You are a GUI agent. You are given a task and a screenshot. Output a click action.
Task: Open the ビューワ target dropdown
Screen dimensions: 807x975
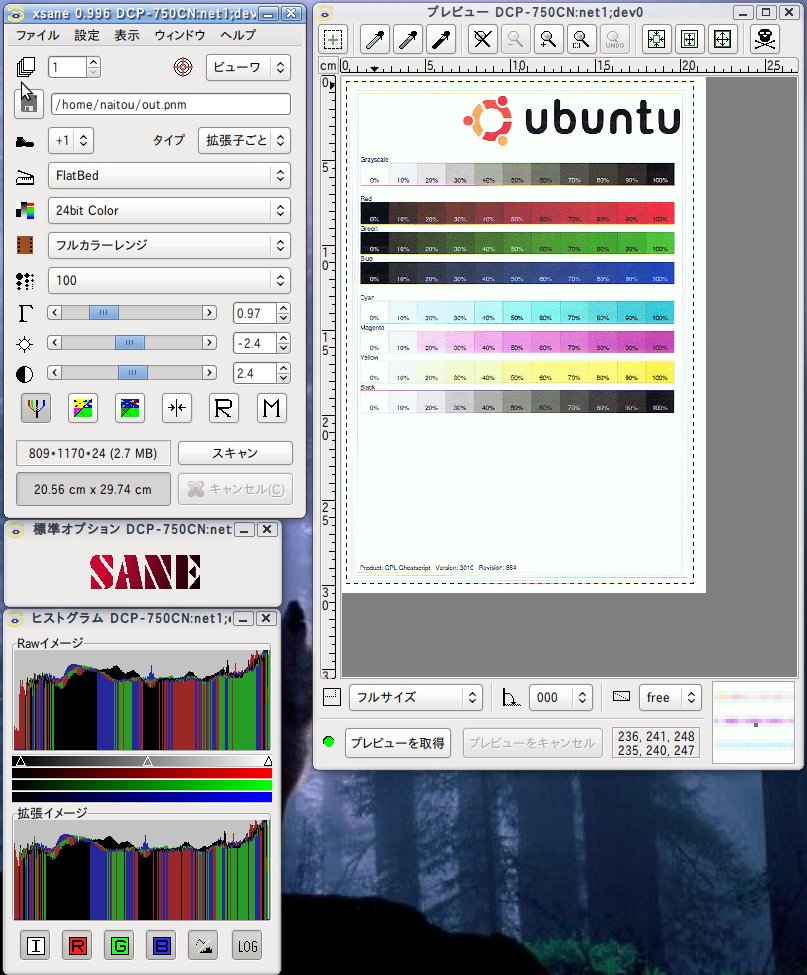point(248,67)
